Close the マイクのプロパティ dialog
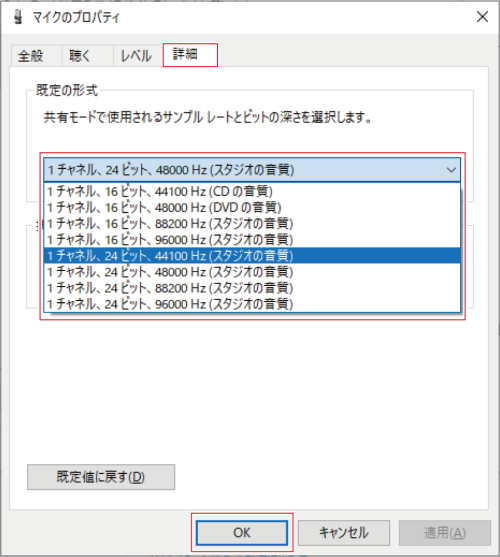Image resolution: width=500 pixels, height=557 pixels. pos(482,16)
